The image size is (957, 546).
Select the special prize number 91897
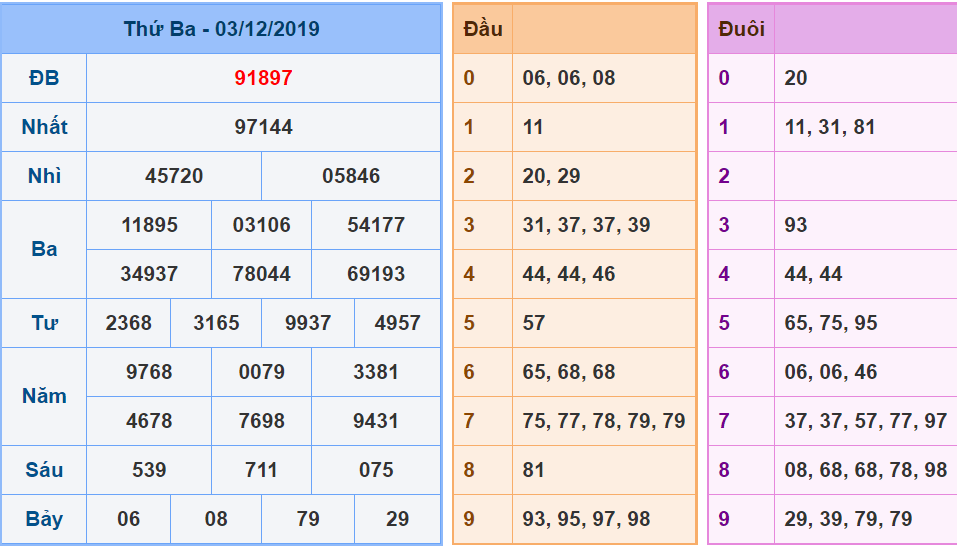[x=263, y=78]
